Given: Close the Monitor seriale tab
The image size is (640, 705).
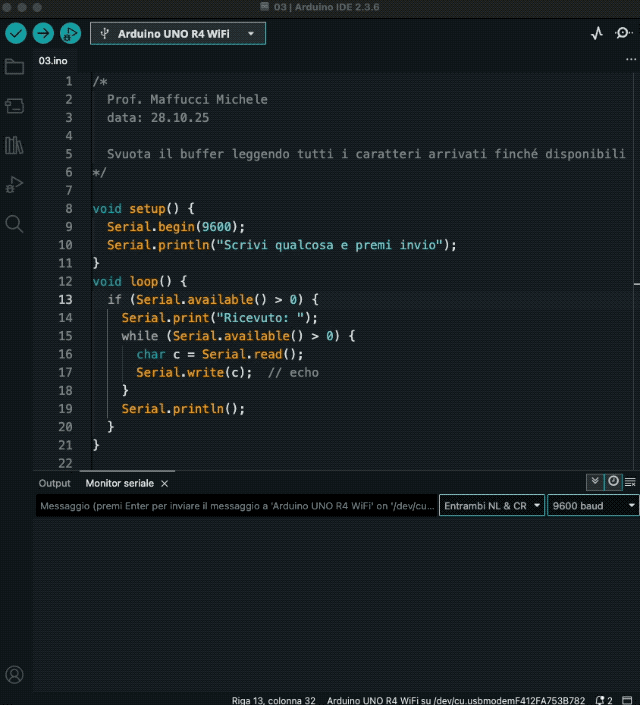Looking at the screenshot, I should click(x=164, y=483).
